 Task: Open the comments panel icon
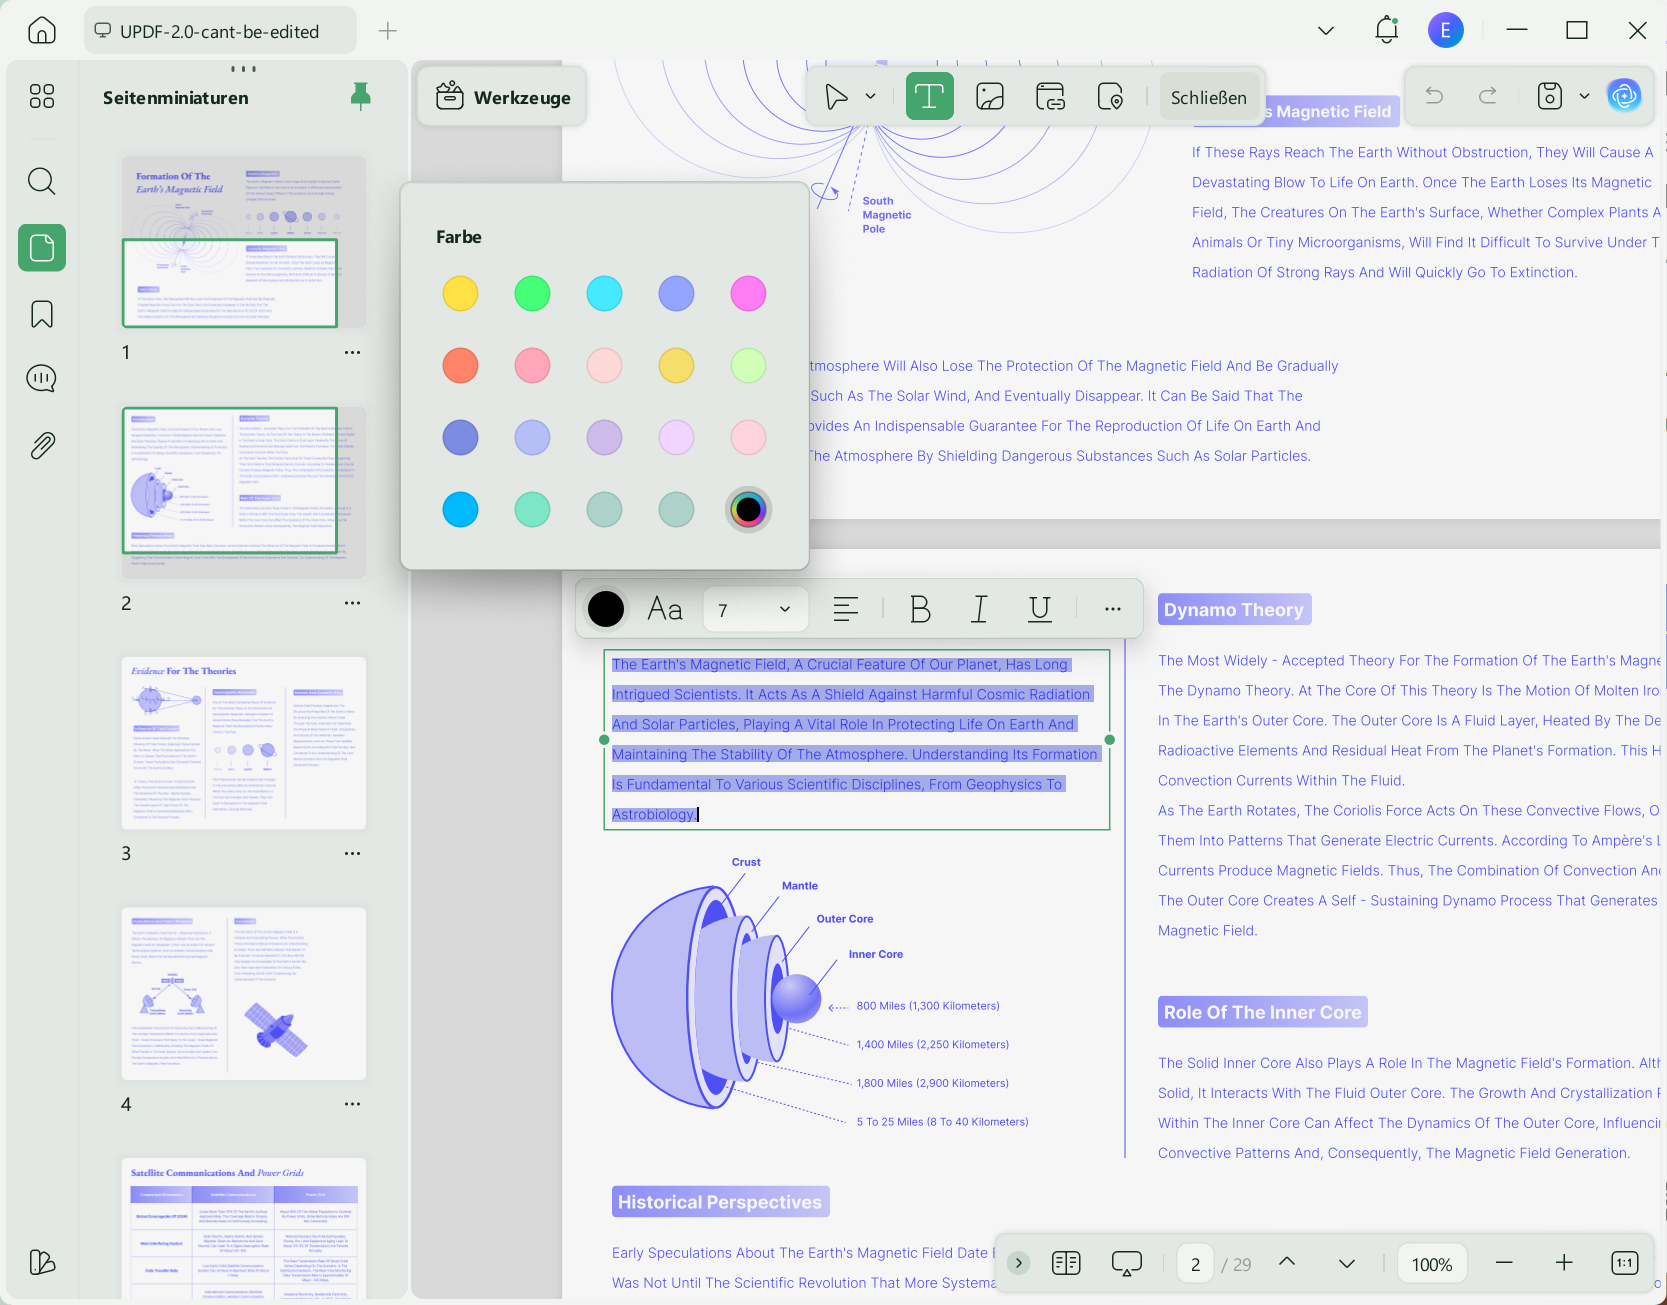[42, 379]
